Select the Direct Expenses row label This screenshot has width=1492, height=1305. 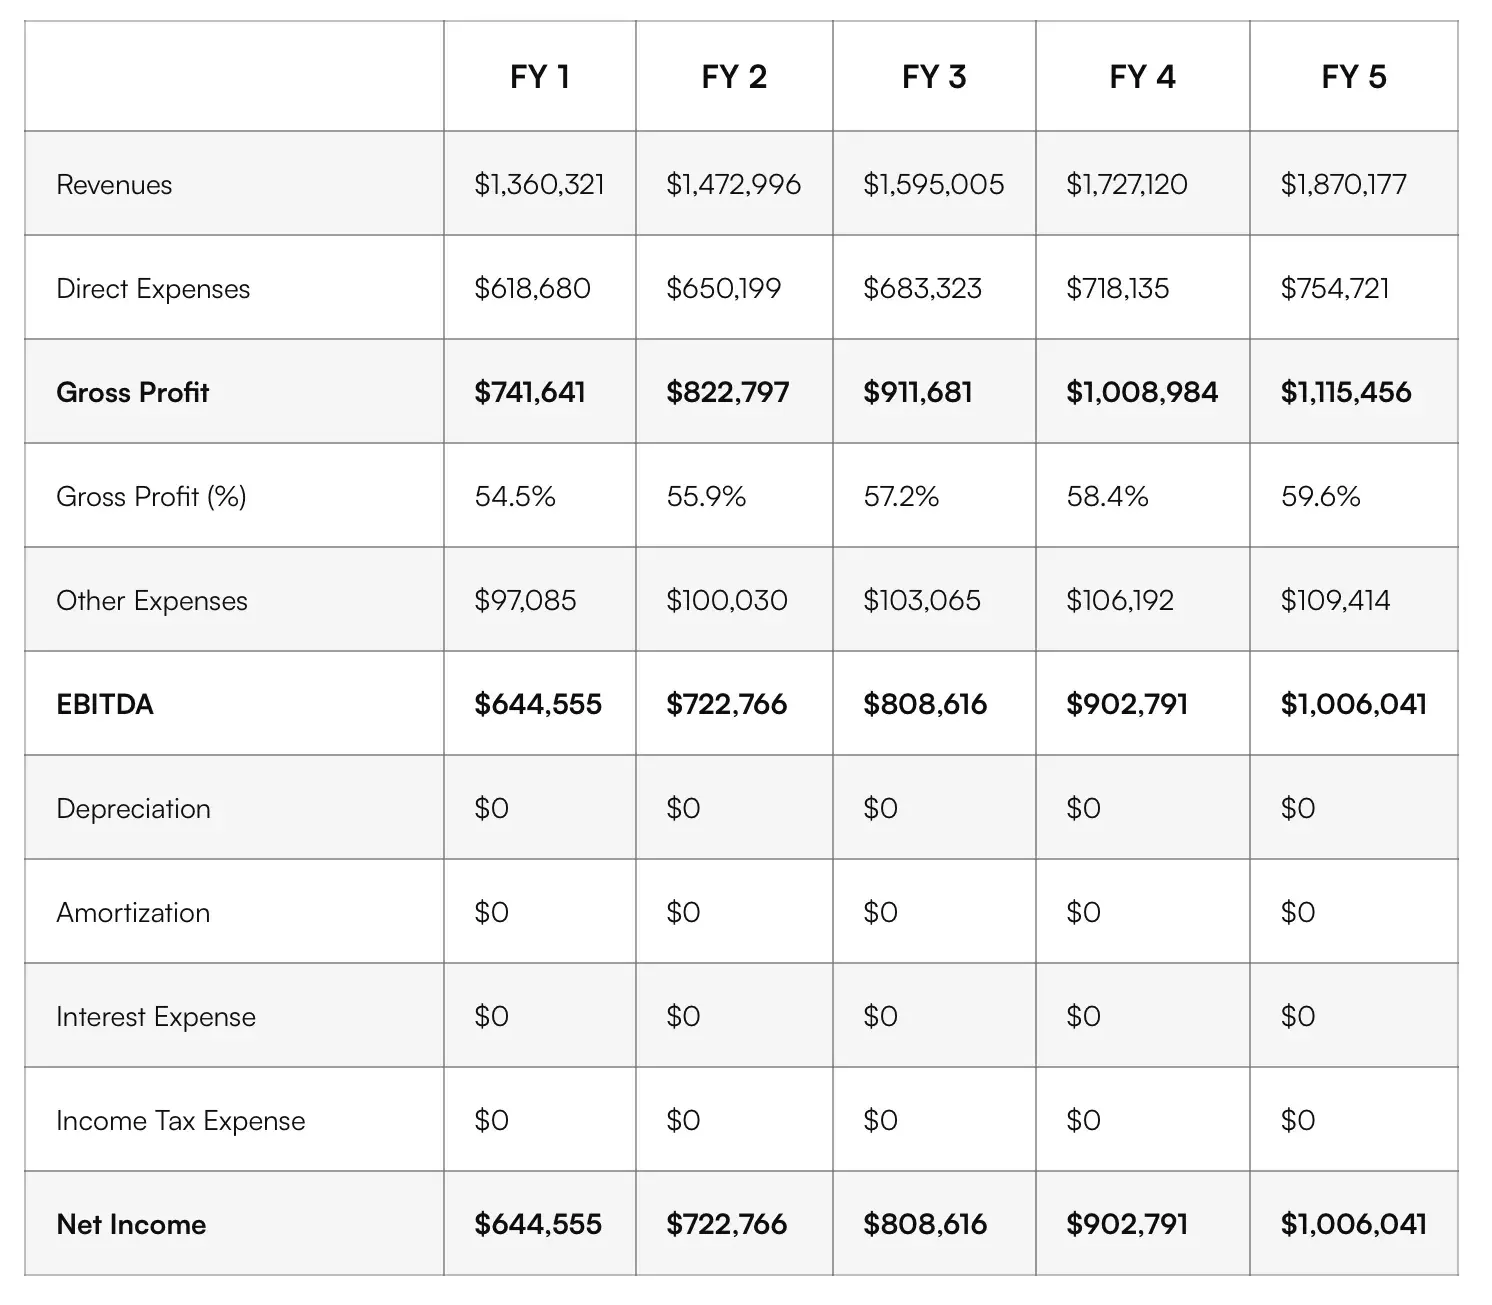(x=153, y=289)
